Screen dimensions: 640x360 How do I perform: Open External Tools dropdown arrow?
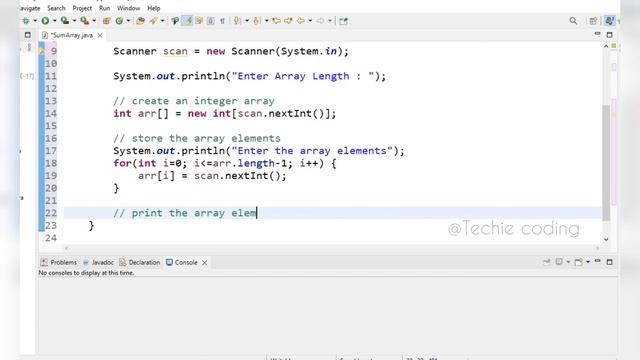94,21
